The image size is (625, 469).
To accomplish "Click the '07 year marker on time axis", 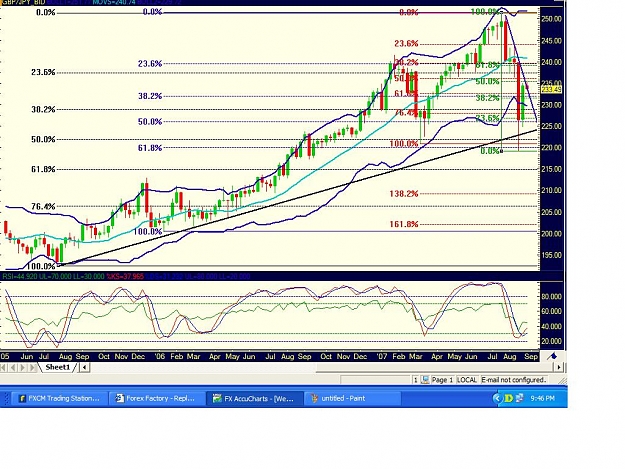I will click(382, 356).
